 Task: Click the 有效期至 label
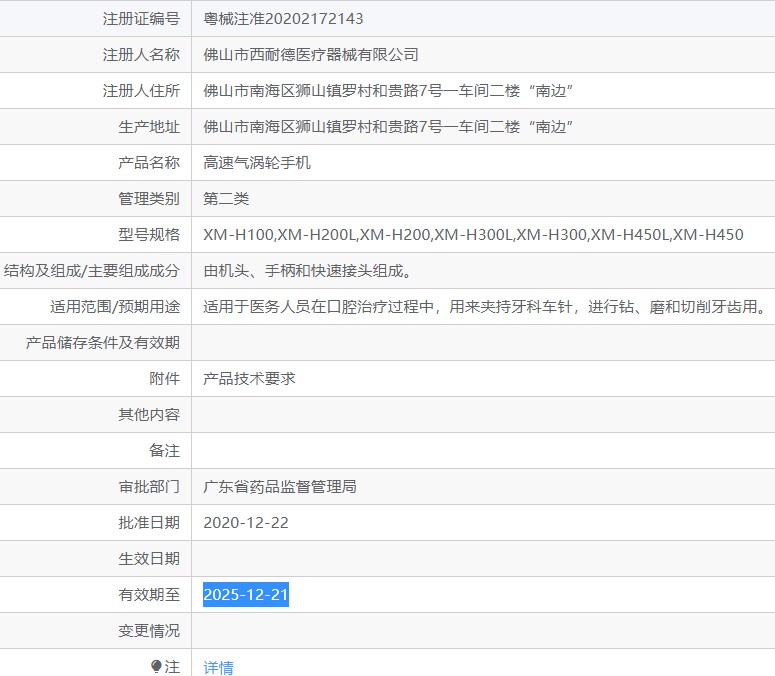pos(149,594)
